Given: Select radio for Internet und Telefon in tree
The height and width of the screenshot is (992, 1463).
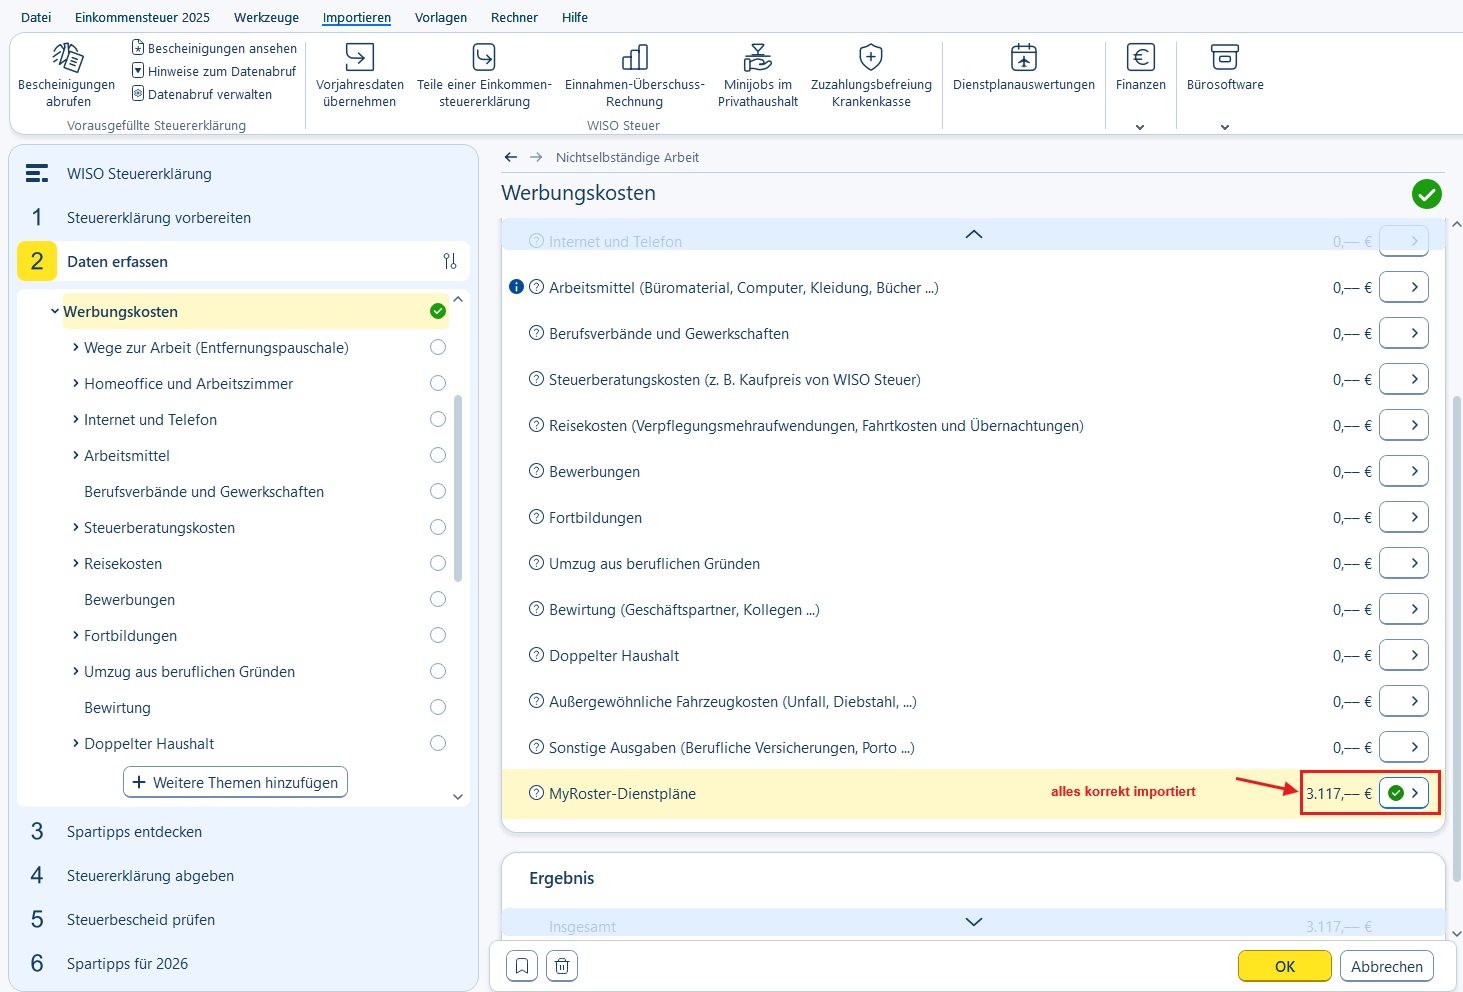Looking at the screenshot, I should [x=438, y=419].
